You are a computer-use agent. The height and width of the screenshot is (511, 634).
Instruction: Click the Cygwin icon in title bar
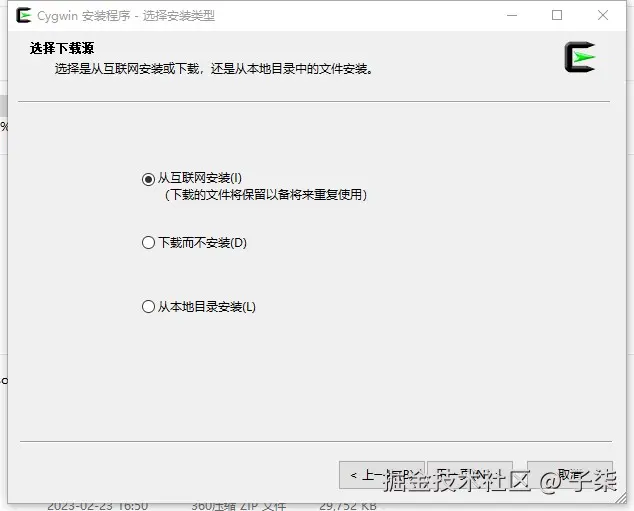coord(24,15)
